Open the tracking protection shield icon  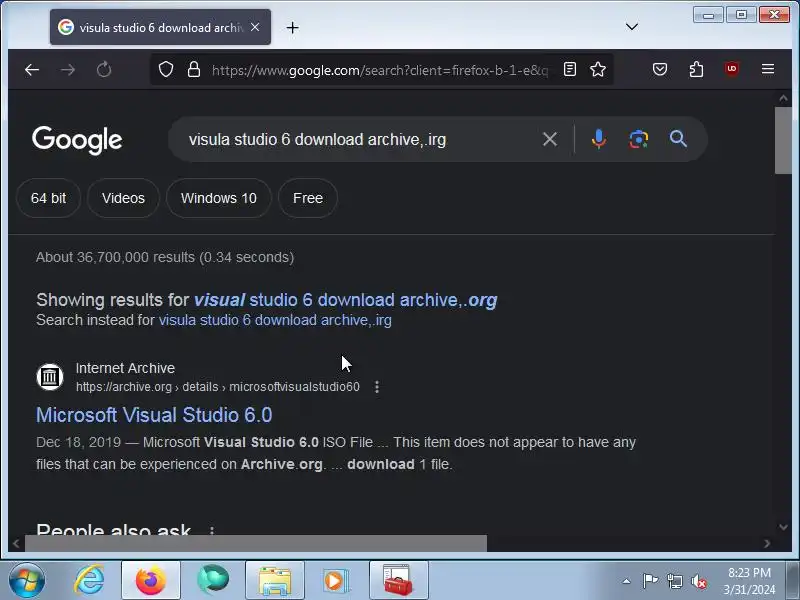click(x=166, y=69)
